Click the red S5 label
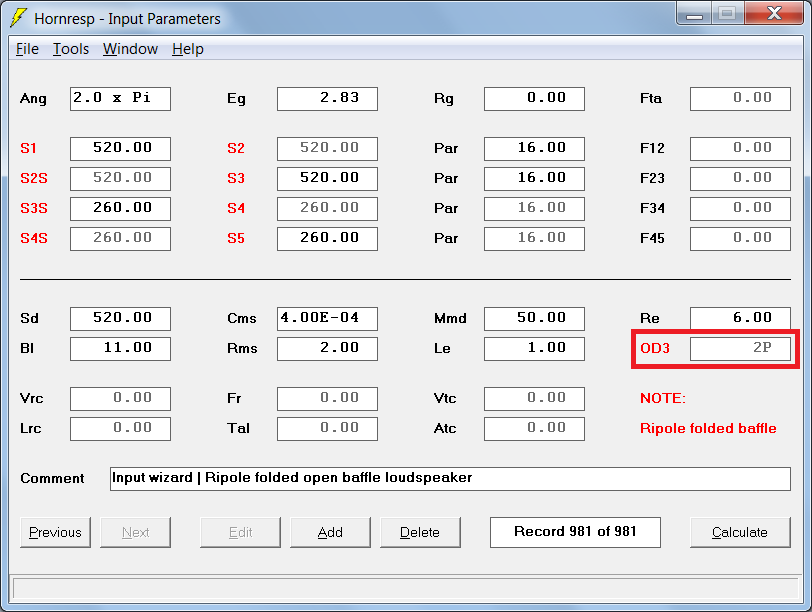Viewport: 812px width, 612px height. [236, 239]
